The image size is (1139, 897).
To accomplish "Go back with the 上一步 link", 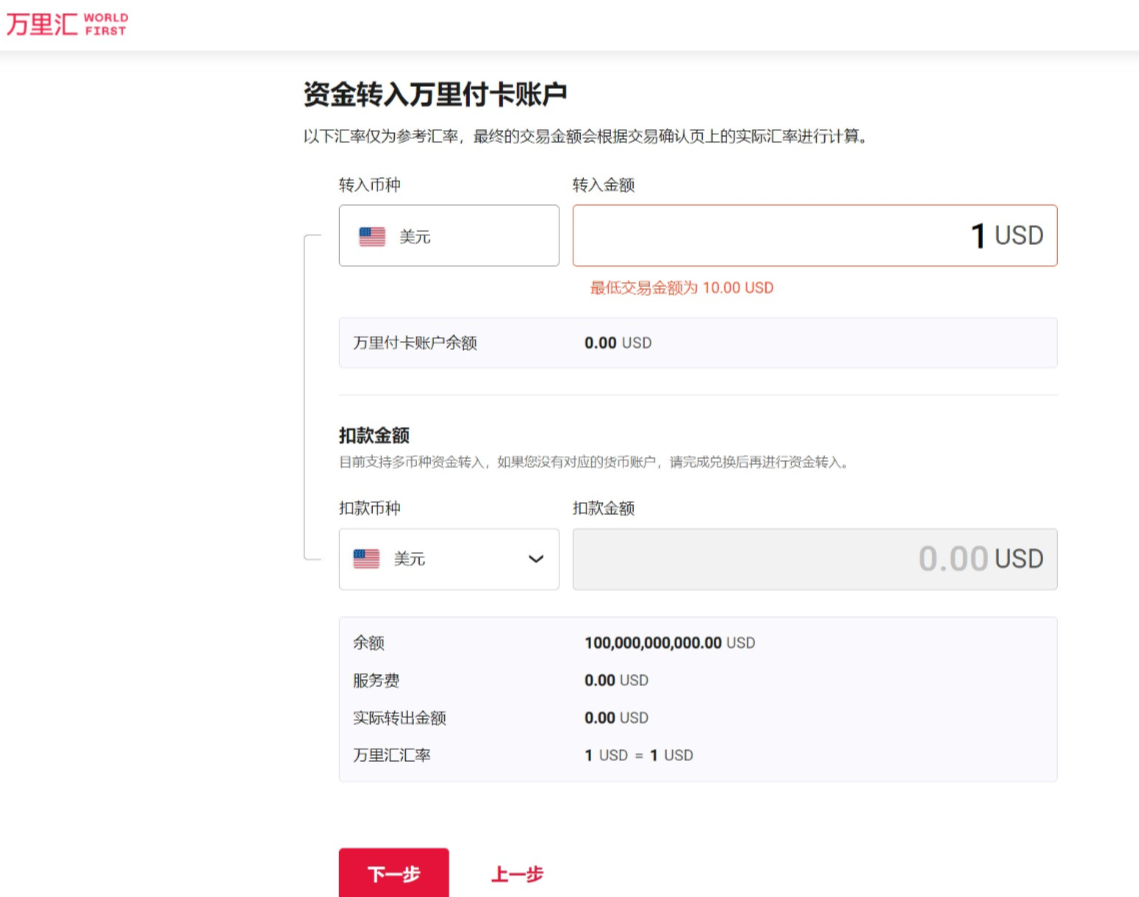I will pos(517,874).
